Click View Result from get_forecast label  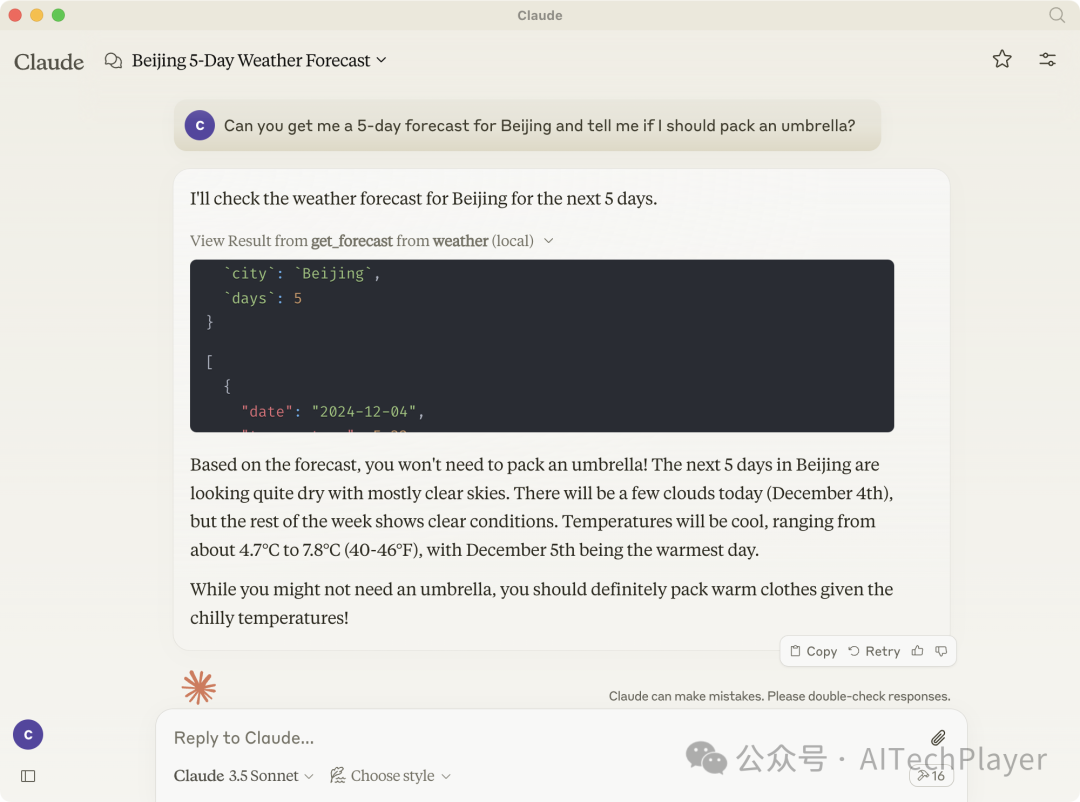point(362,240)
